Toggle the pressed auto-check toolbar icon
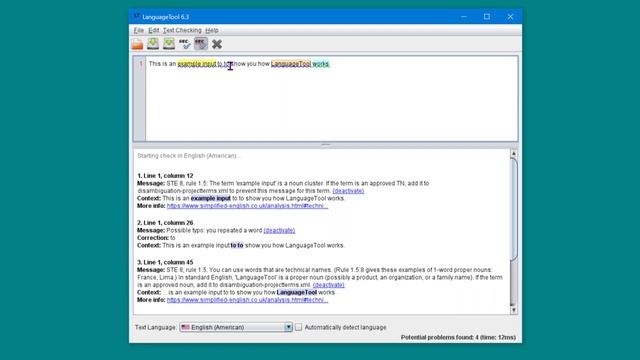 pos(200,44)
